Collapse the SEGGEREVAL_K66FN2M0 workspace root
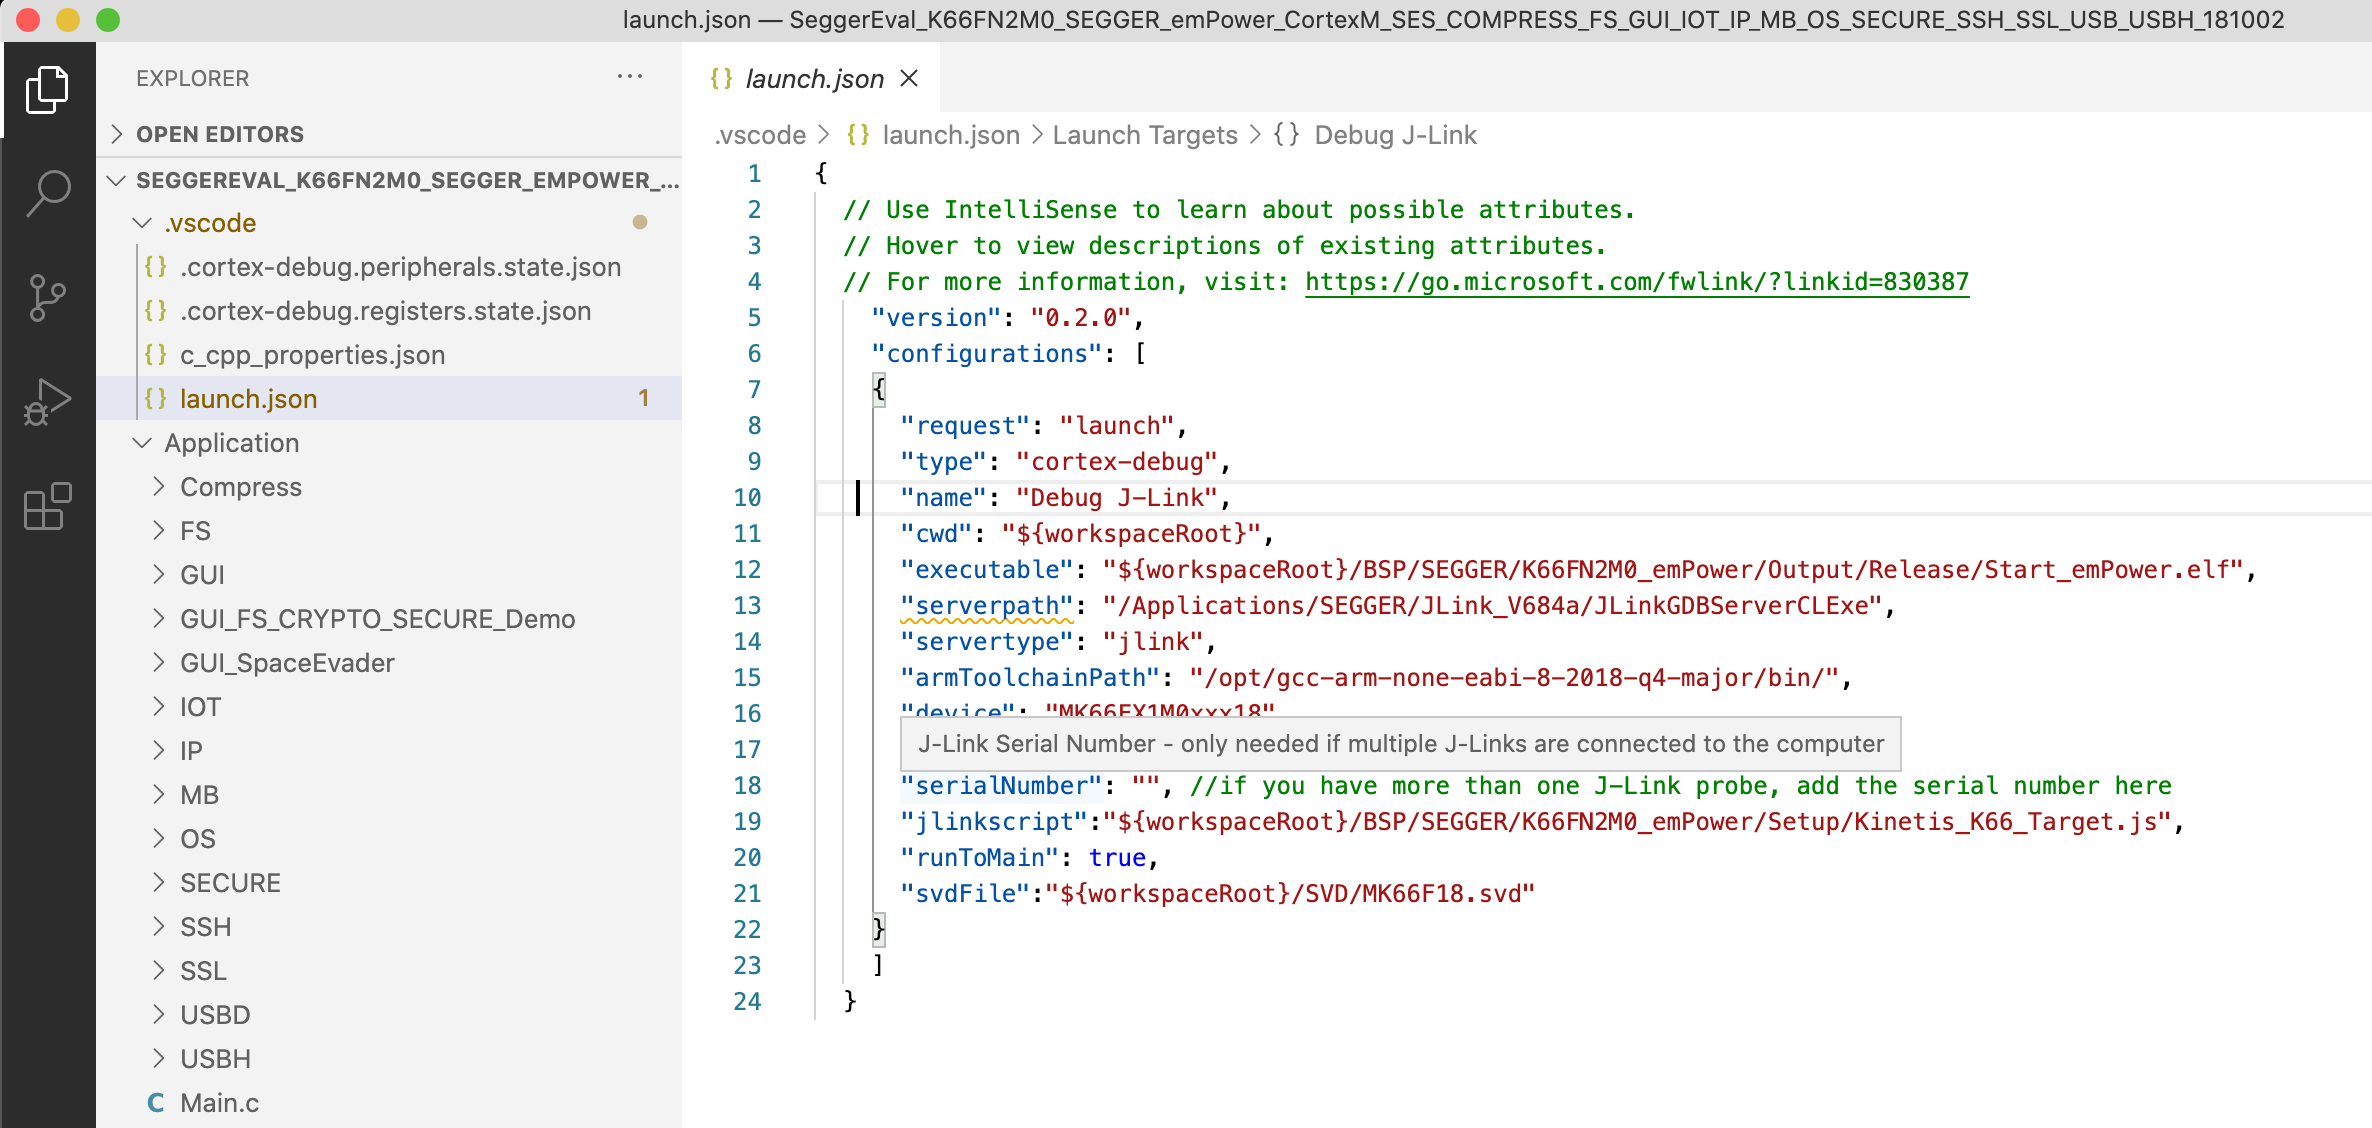2372x1128 pixels. tap(117, 180)
